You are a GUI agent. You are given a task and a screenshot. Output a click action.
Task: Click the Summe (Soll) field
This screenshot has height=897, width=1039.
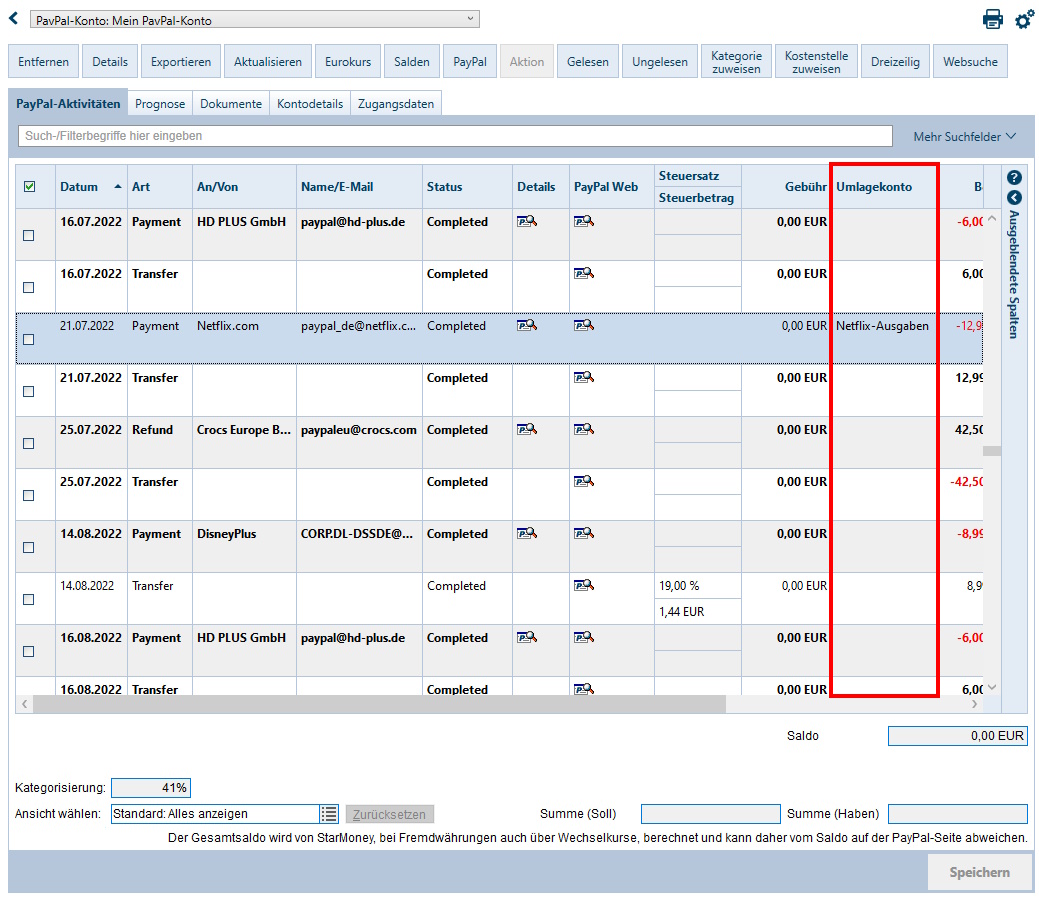pos(710,814)
